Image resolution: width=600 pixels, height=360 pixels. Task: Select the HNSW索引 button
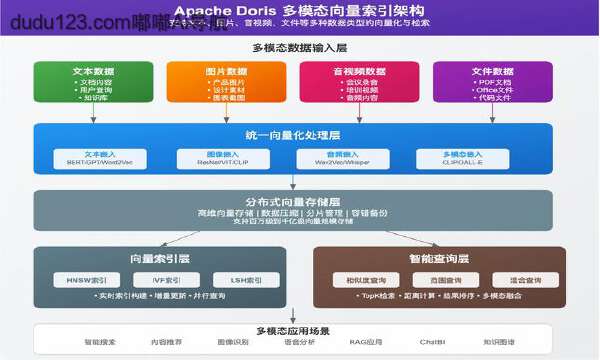pyautogui.click(x=86, y=280)
